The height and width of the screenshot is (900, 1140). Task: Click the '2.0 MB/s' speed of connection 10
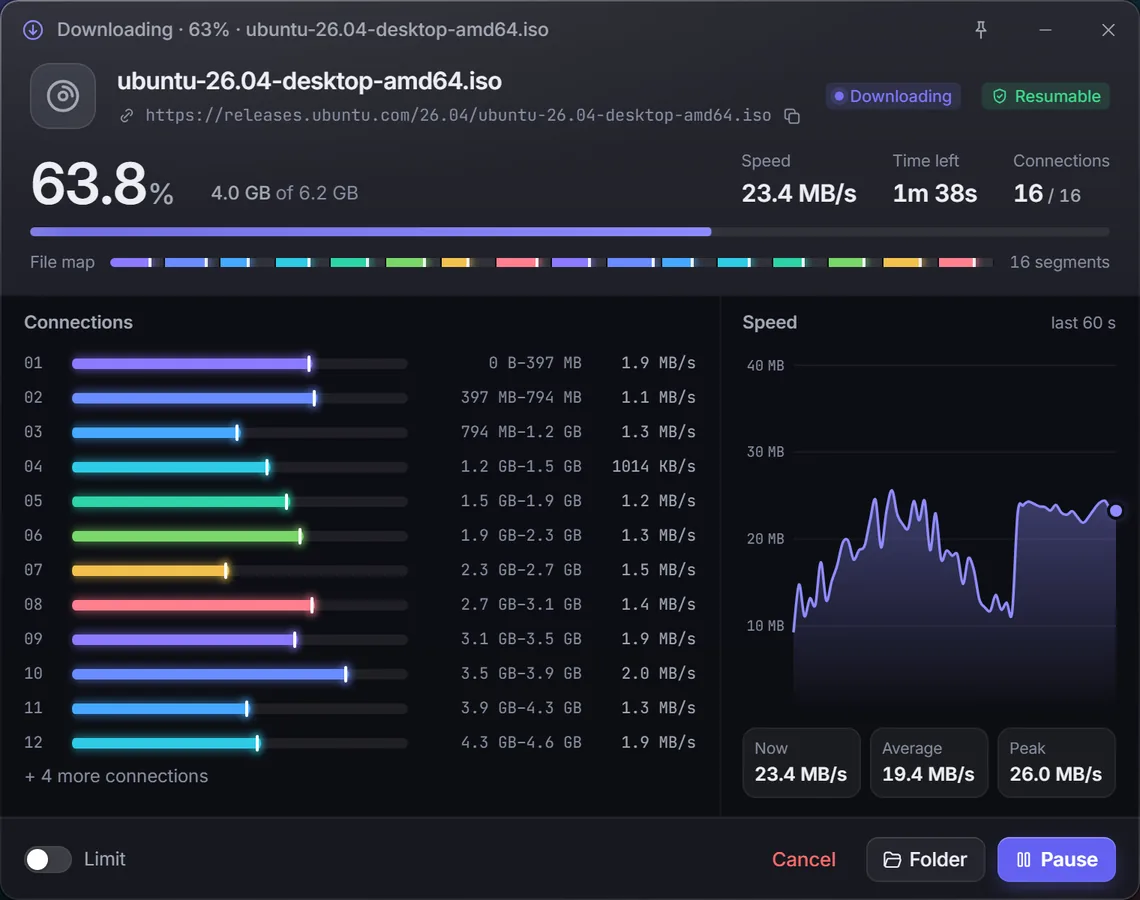pyautogui.click(x=658, y=673)
